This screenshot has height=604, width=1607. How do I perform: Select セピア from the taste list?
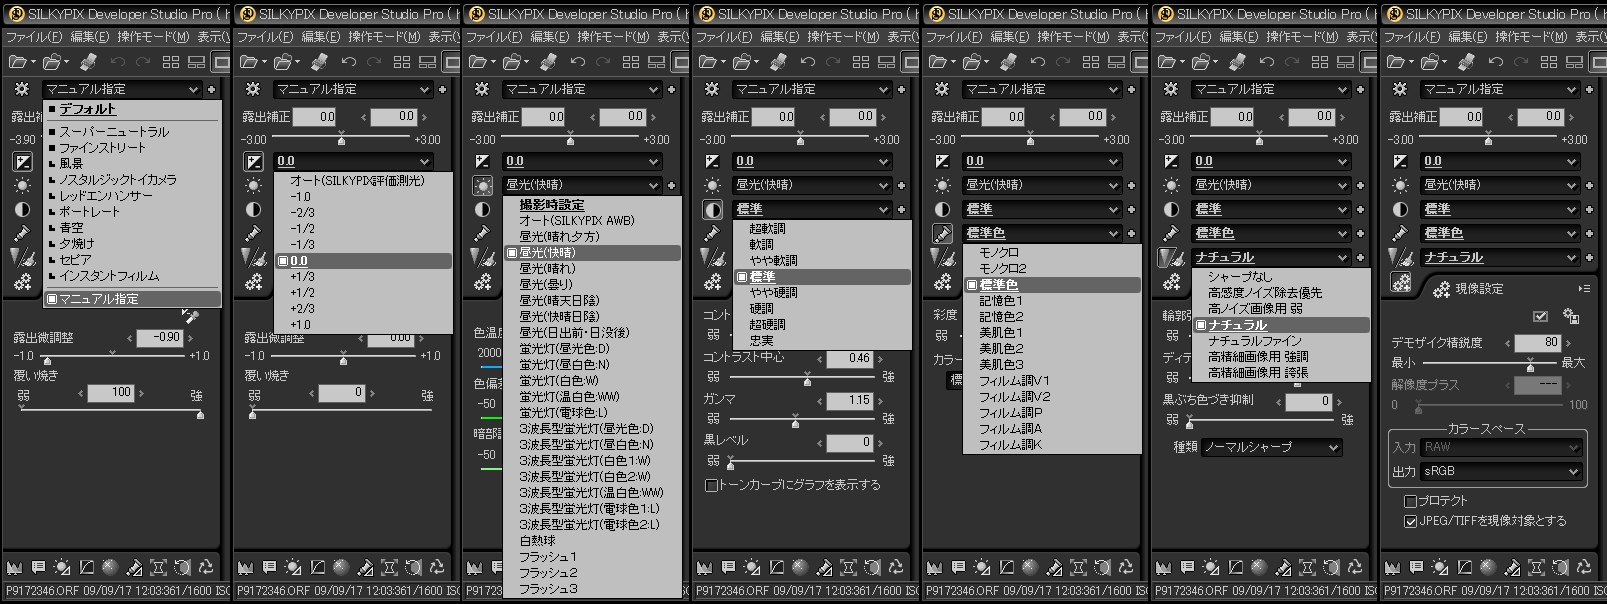click(75, 260)
